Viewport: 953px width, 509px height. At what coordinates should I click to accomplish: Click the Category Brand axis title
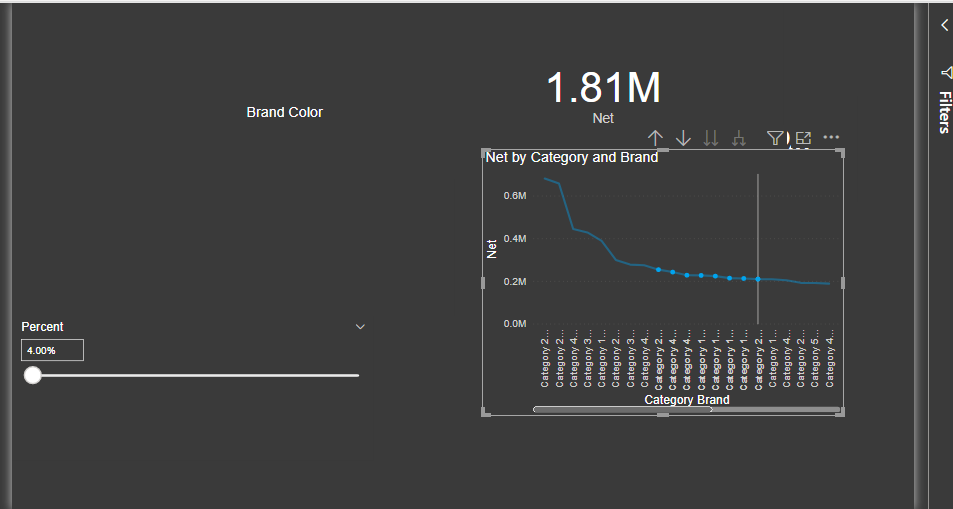pyautogui.click(x=687, y=400)
